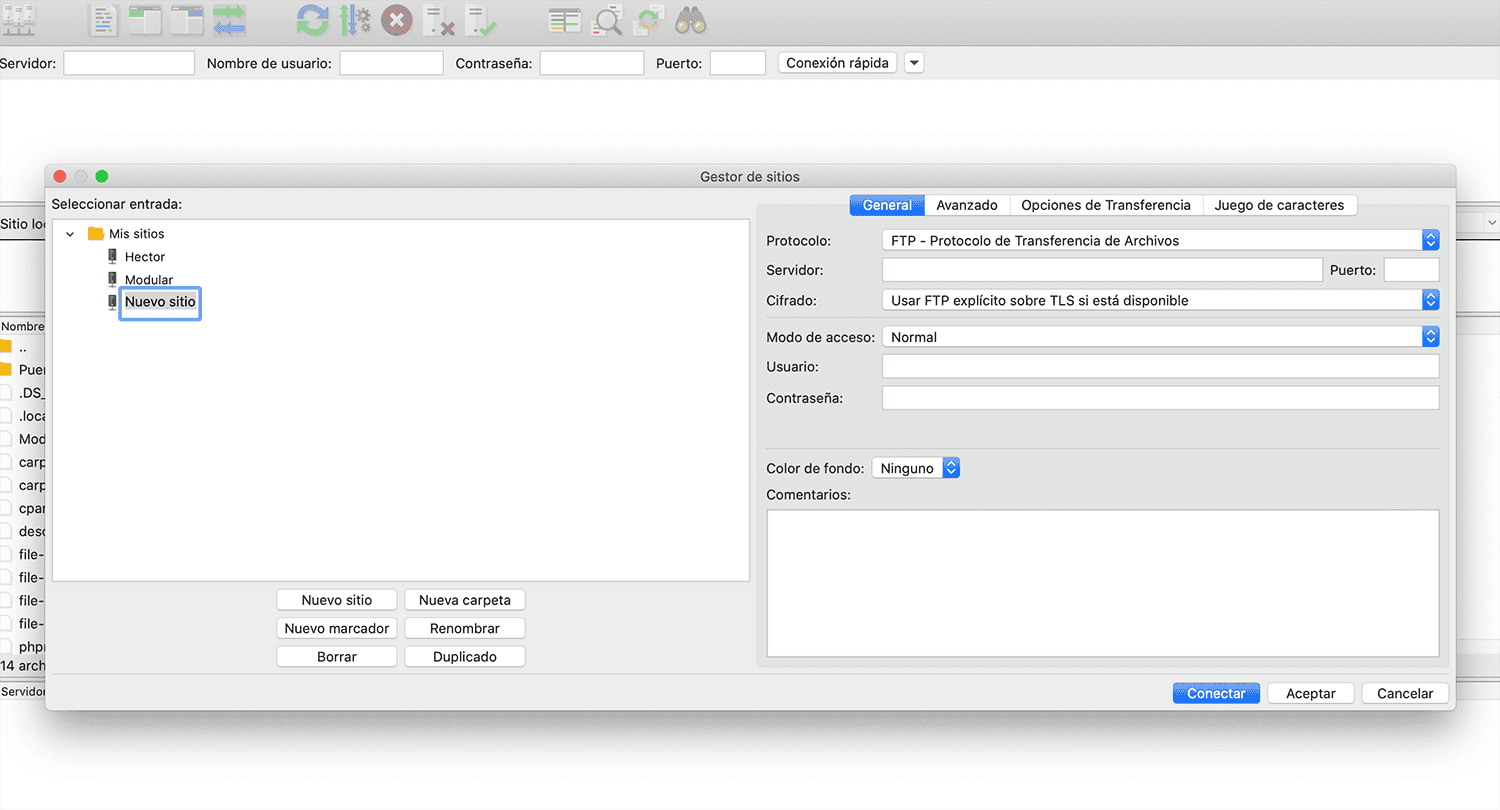Open the Protocolo dropdown
Image resolution: width=1500 pixels, height=810 pixels.
point(1160,241)
